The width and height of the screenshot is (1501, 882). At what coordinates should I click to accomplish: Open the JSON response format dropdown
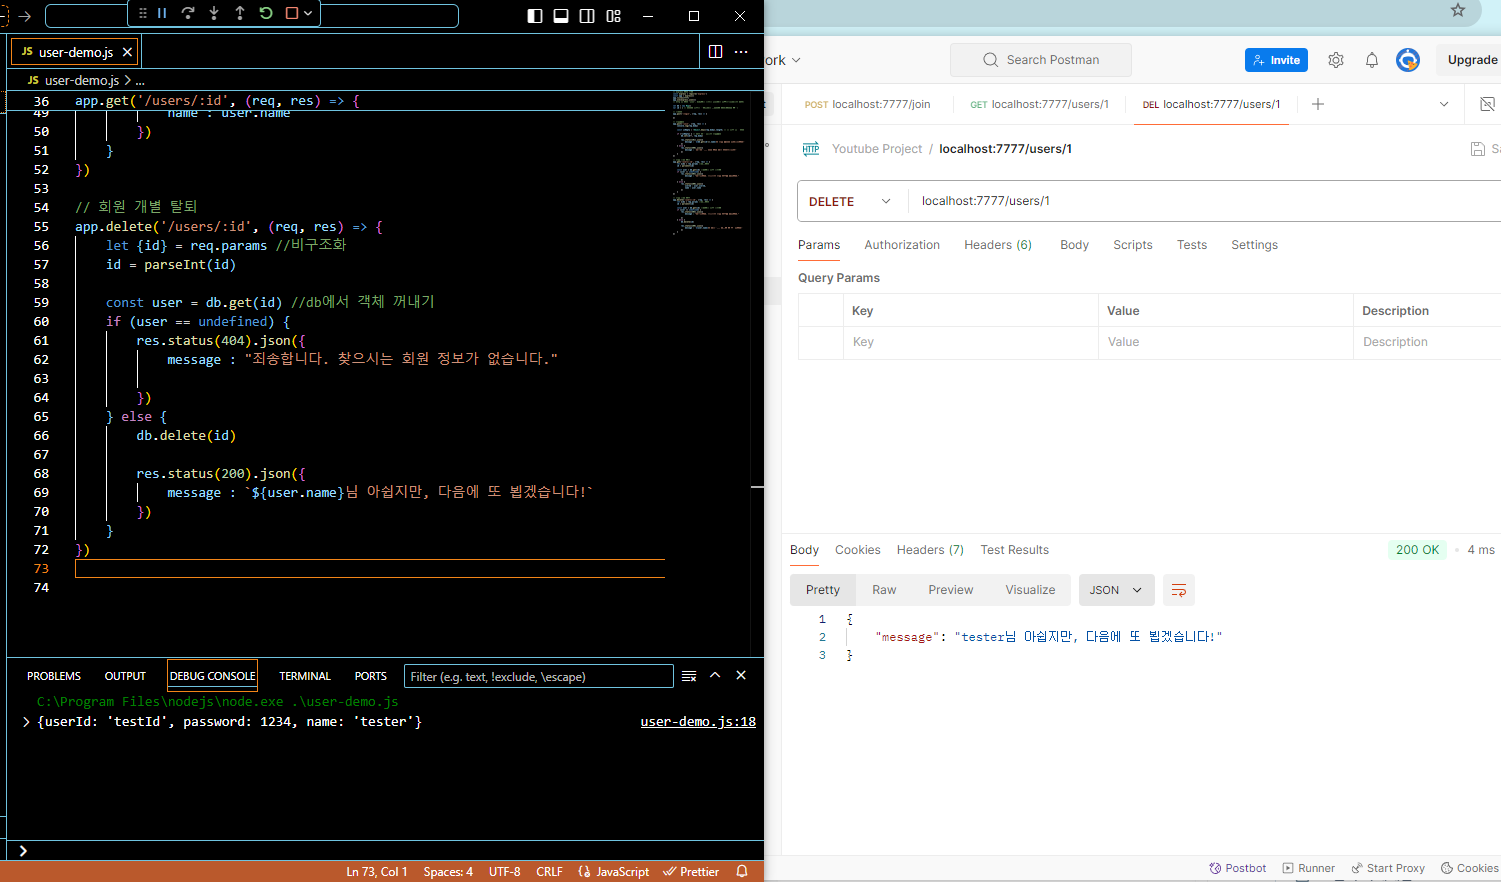click(1116, 590)
